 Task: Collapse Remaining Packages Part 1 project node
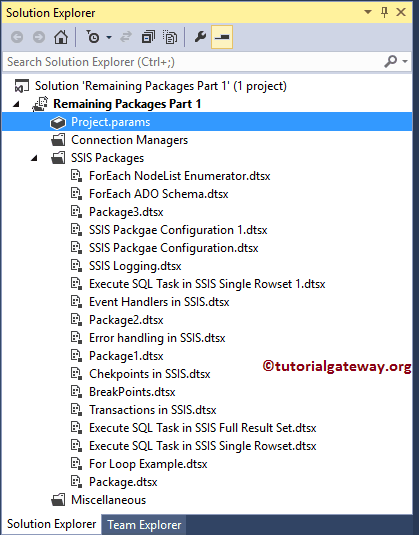[x=16, y=104]
